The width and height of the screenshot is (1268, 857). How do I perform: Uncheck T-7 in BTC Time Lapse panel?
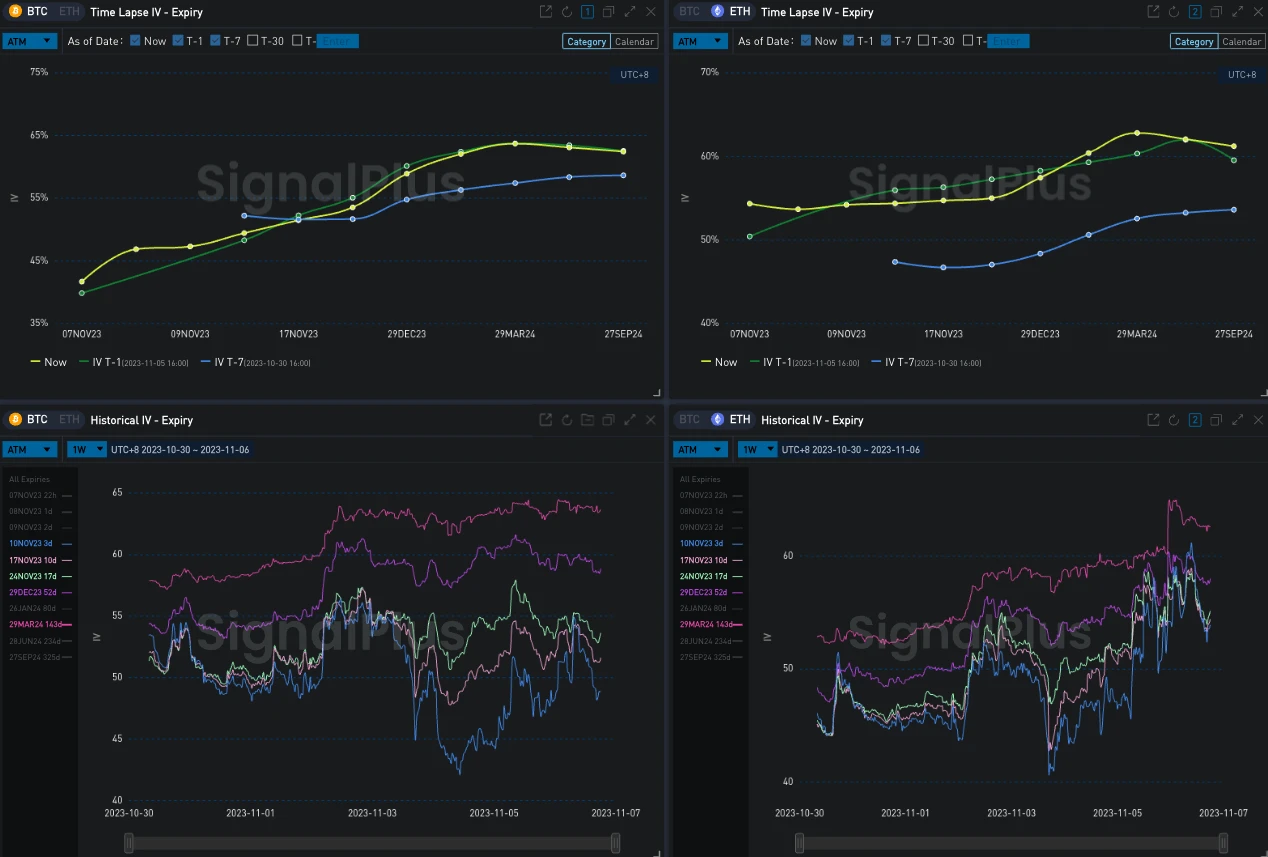pyautogui.click(x=216, y=41)
